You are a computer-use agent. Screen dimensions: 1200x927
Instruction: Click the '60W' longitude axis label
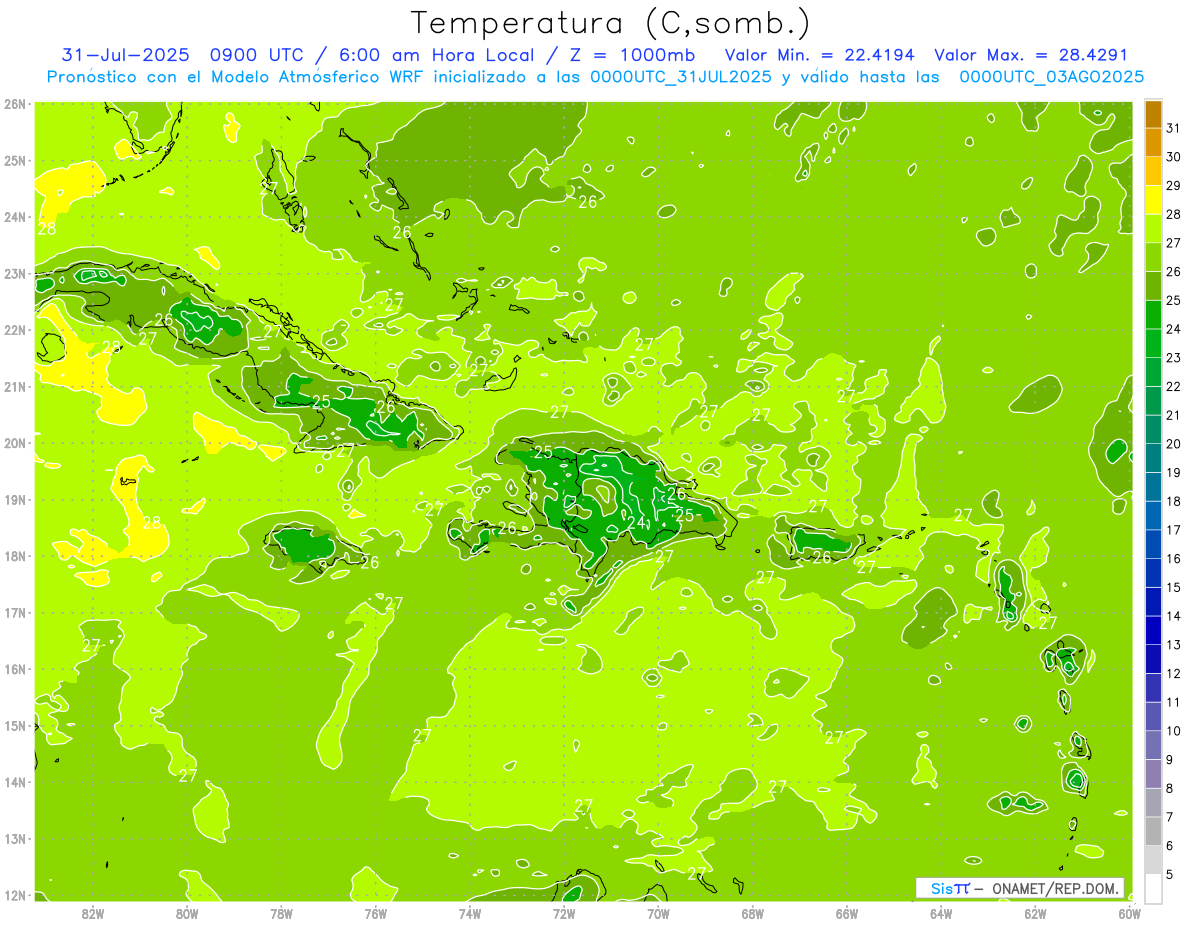coord(1129,913)
